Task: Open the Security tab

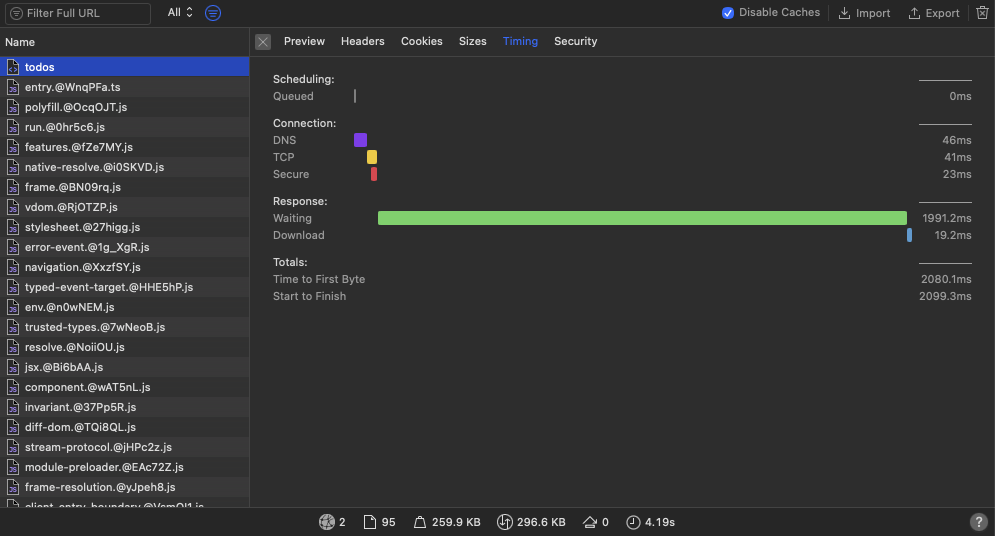Action: click(x=575, y=41)
